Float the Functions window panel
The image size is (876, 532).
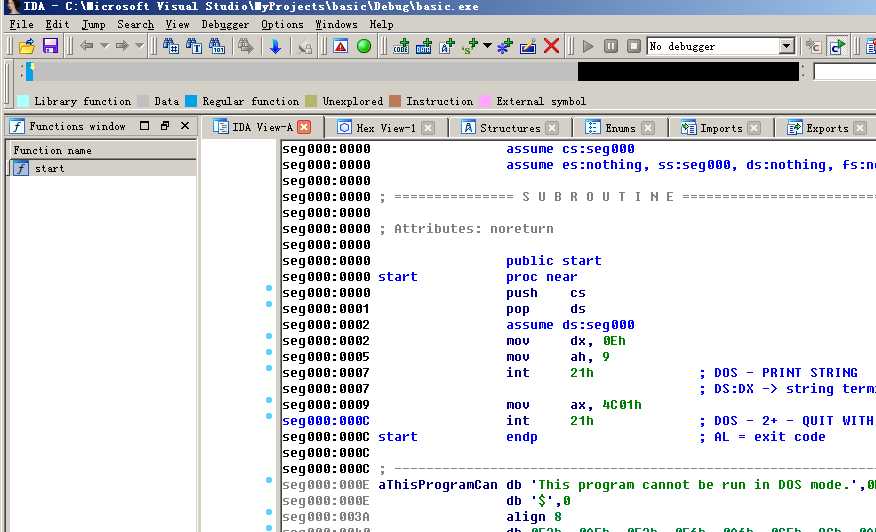[x=144, y=126]
